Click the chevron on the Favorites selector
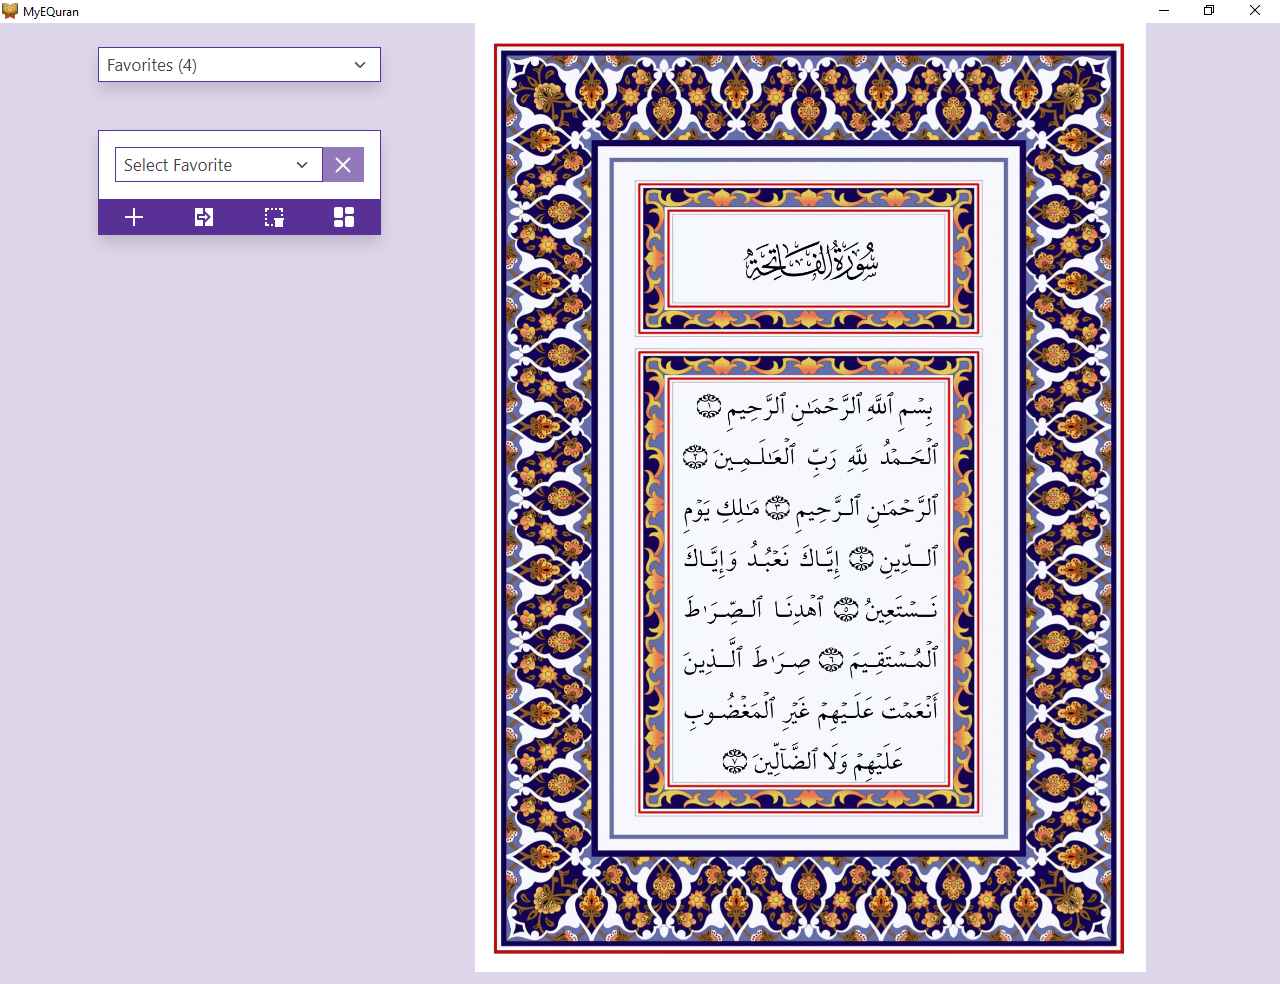 point(359,64)
